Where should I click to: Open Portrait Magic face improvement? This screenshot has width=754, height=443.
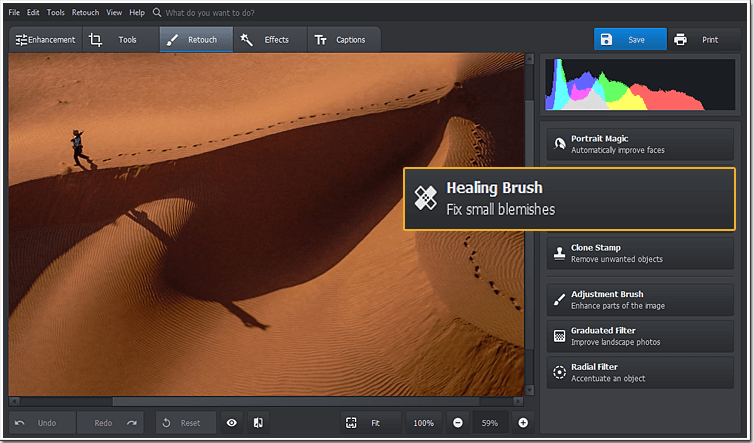(640, 144)
